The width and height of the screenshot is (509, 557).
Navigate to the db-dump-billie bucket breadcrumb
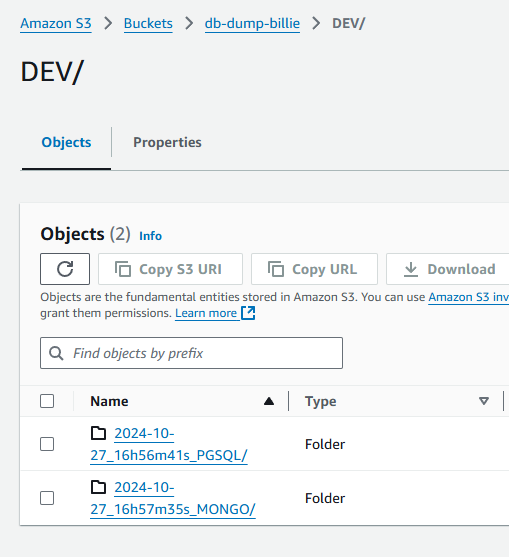252,23
